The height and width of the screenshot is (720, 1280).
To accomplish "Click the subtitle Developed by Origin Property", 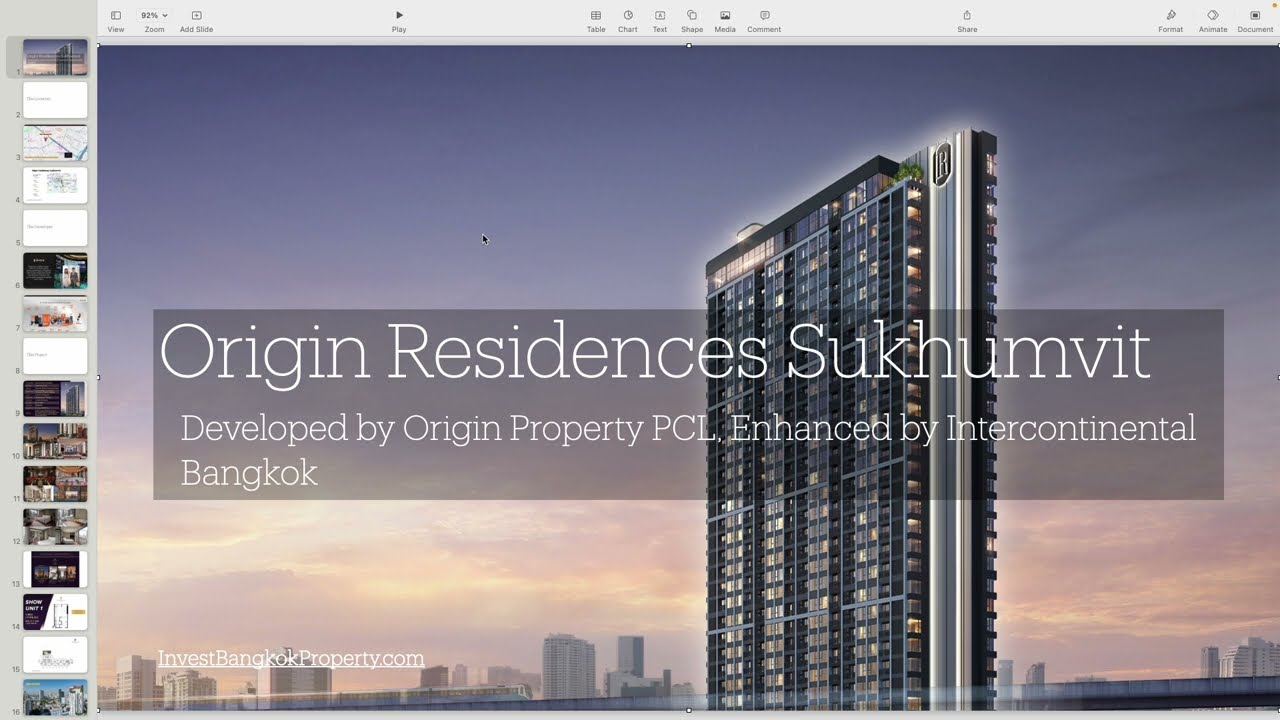I will point(688,450).
